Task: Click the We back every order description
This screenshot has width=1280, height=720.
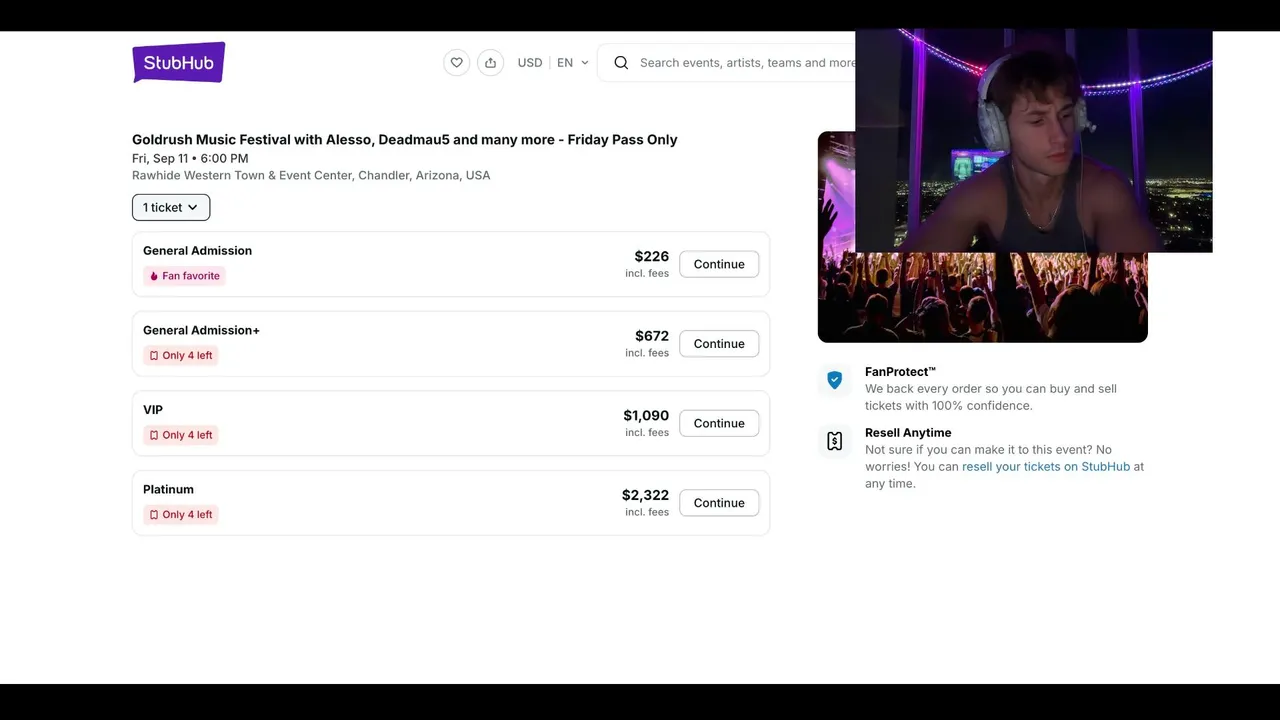Action: 991,397
